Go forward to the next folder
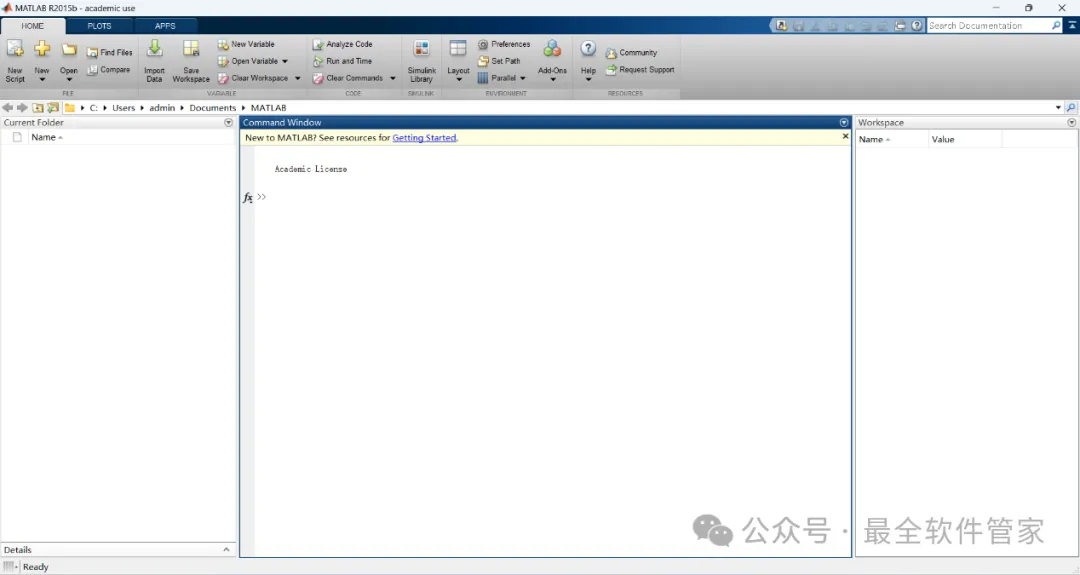Viewport: 1080px width, 575px height. [22, 107]
